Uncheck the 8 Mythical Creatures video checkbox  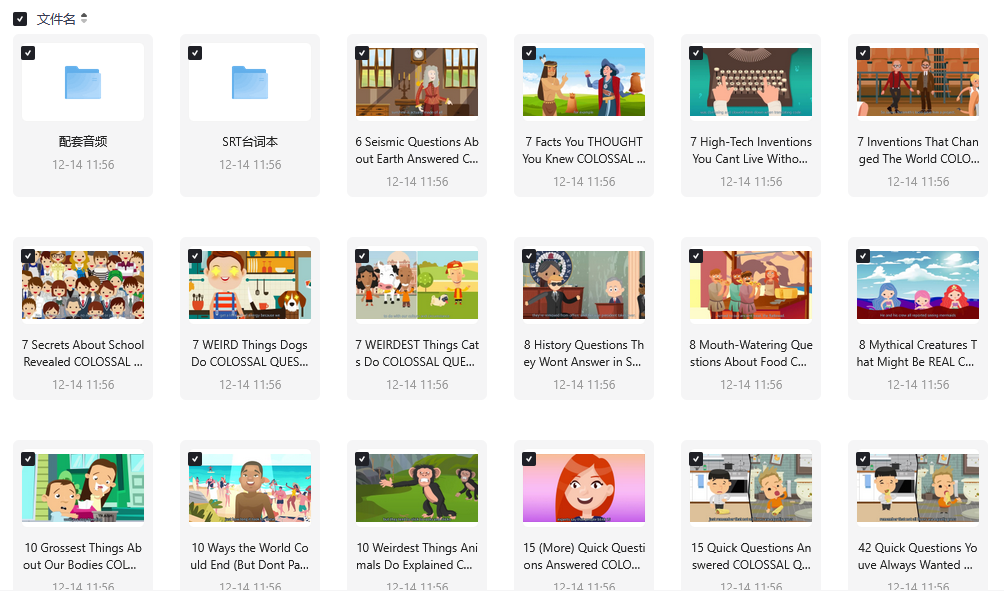click(x=863, y=256)
